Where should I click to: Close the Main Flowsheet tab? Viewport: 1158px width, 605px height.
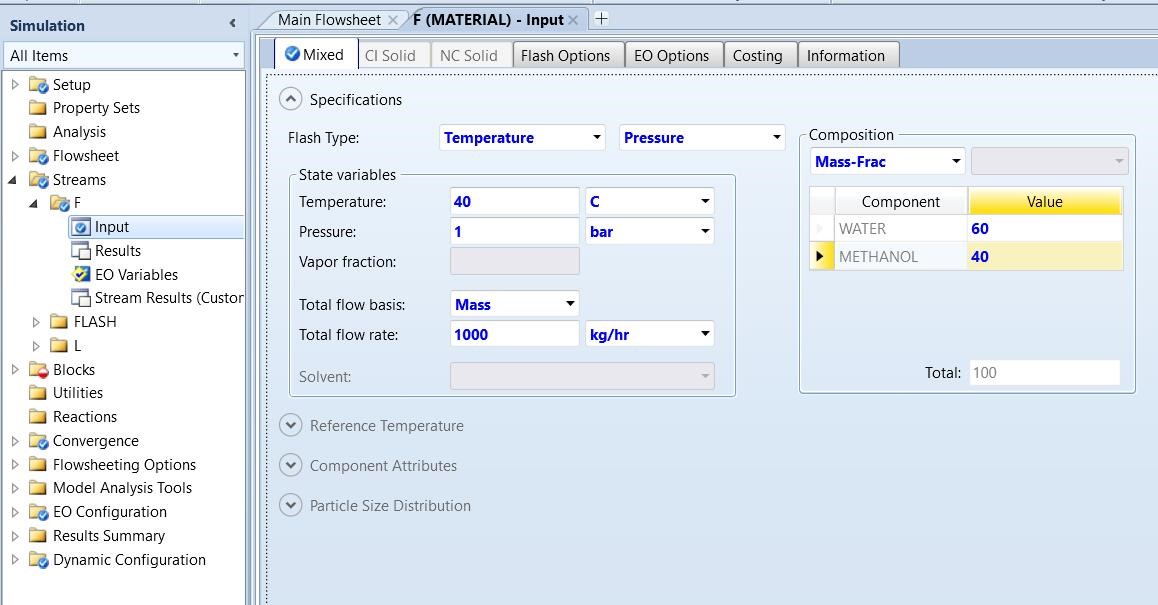pyautogui.click(x=393, y=20)
